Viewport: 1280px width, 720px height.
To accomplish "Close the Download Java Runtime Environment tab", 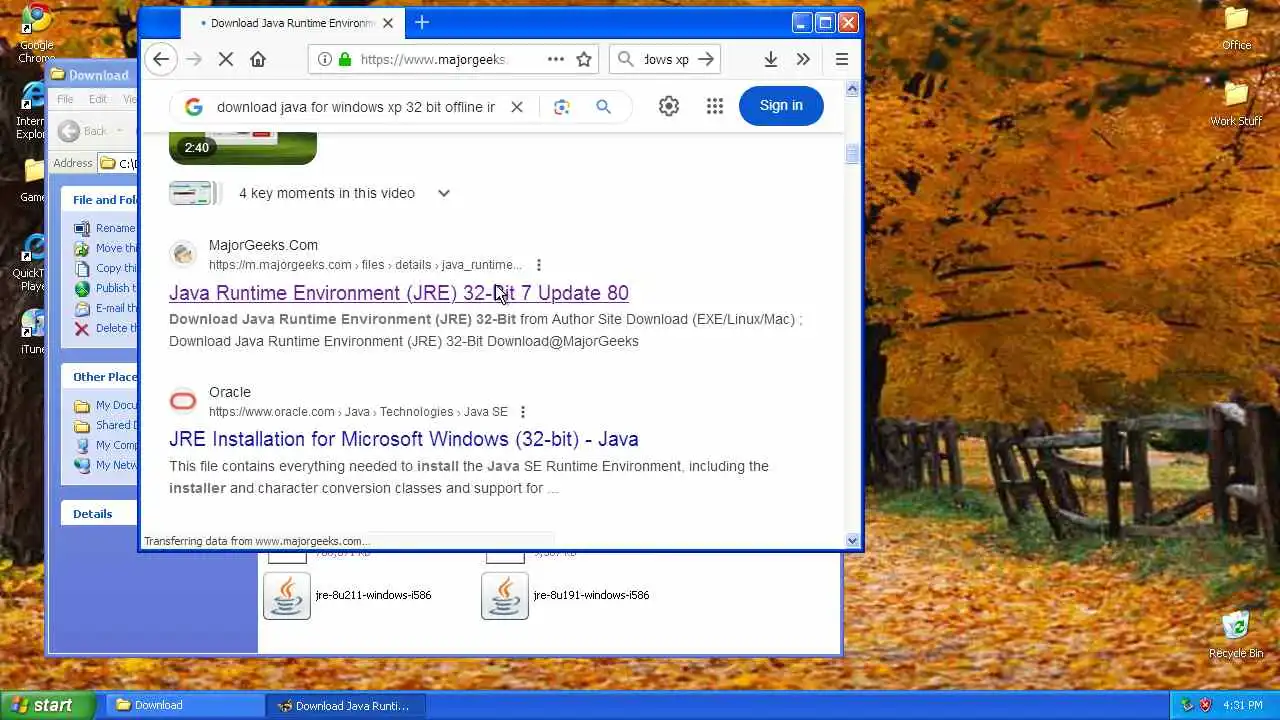I will click(x=388, y=23).
